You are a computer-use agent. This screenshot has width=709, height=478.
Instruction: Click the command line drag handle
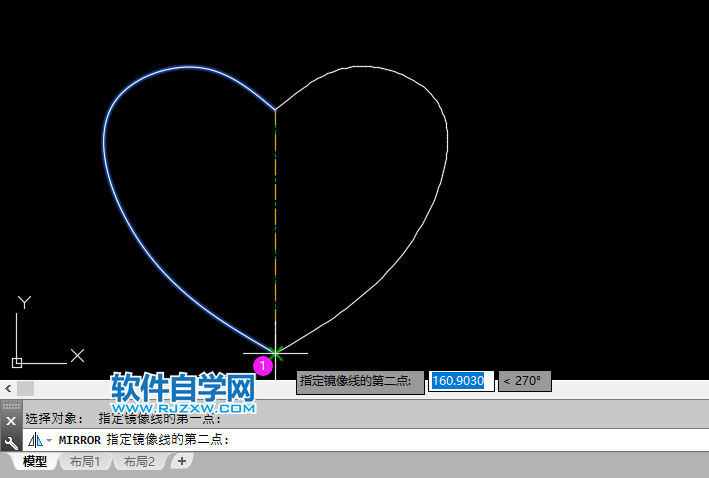[11, 406]
